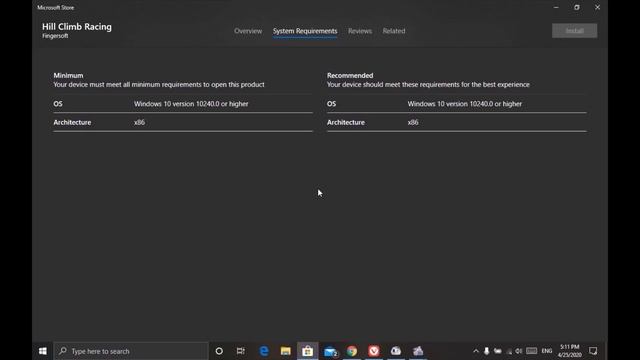Switch to the Overview tab
The image size is (640, 360).
pyautogui.click(x=248, y=31)
